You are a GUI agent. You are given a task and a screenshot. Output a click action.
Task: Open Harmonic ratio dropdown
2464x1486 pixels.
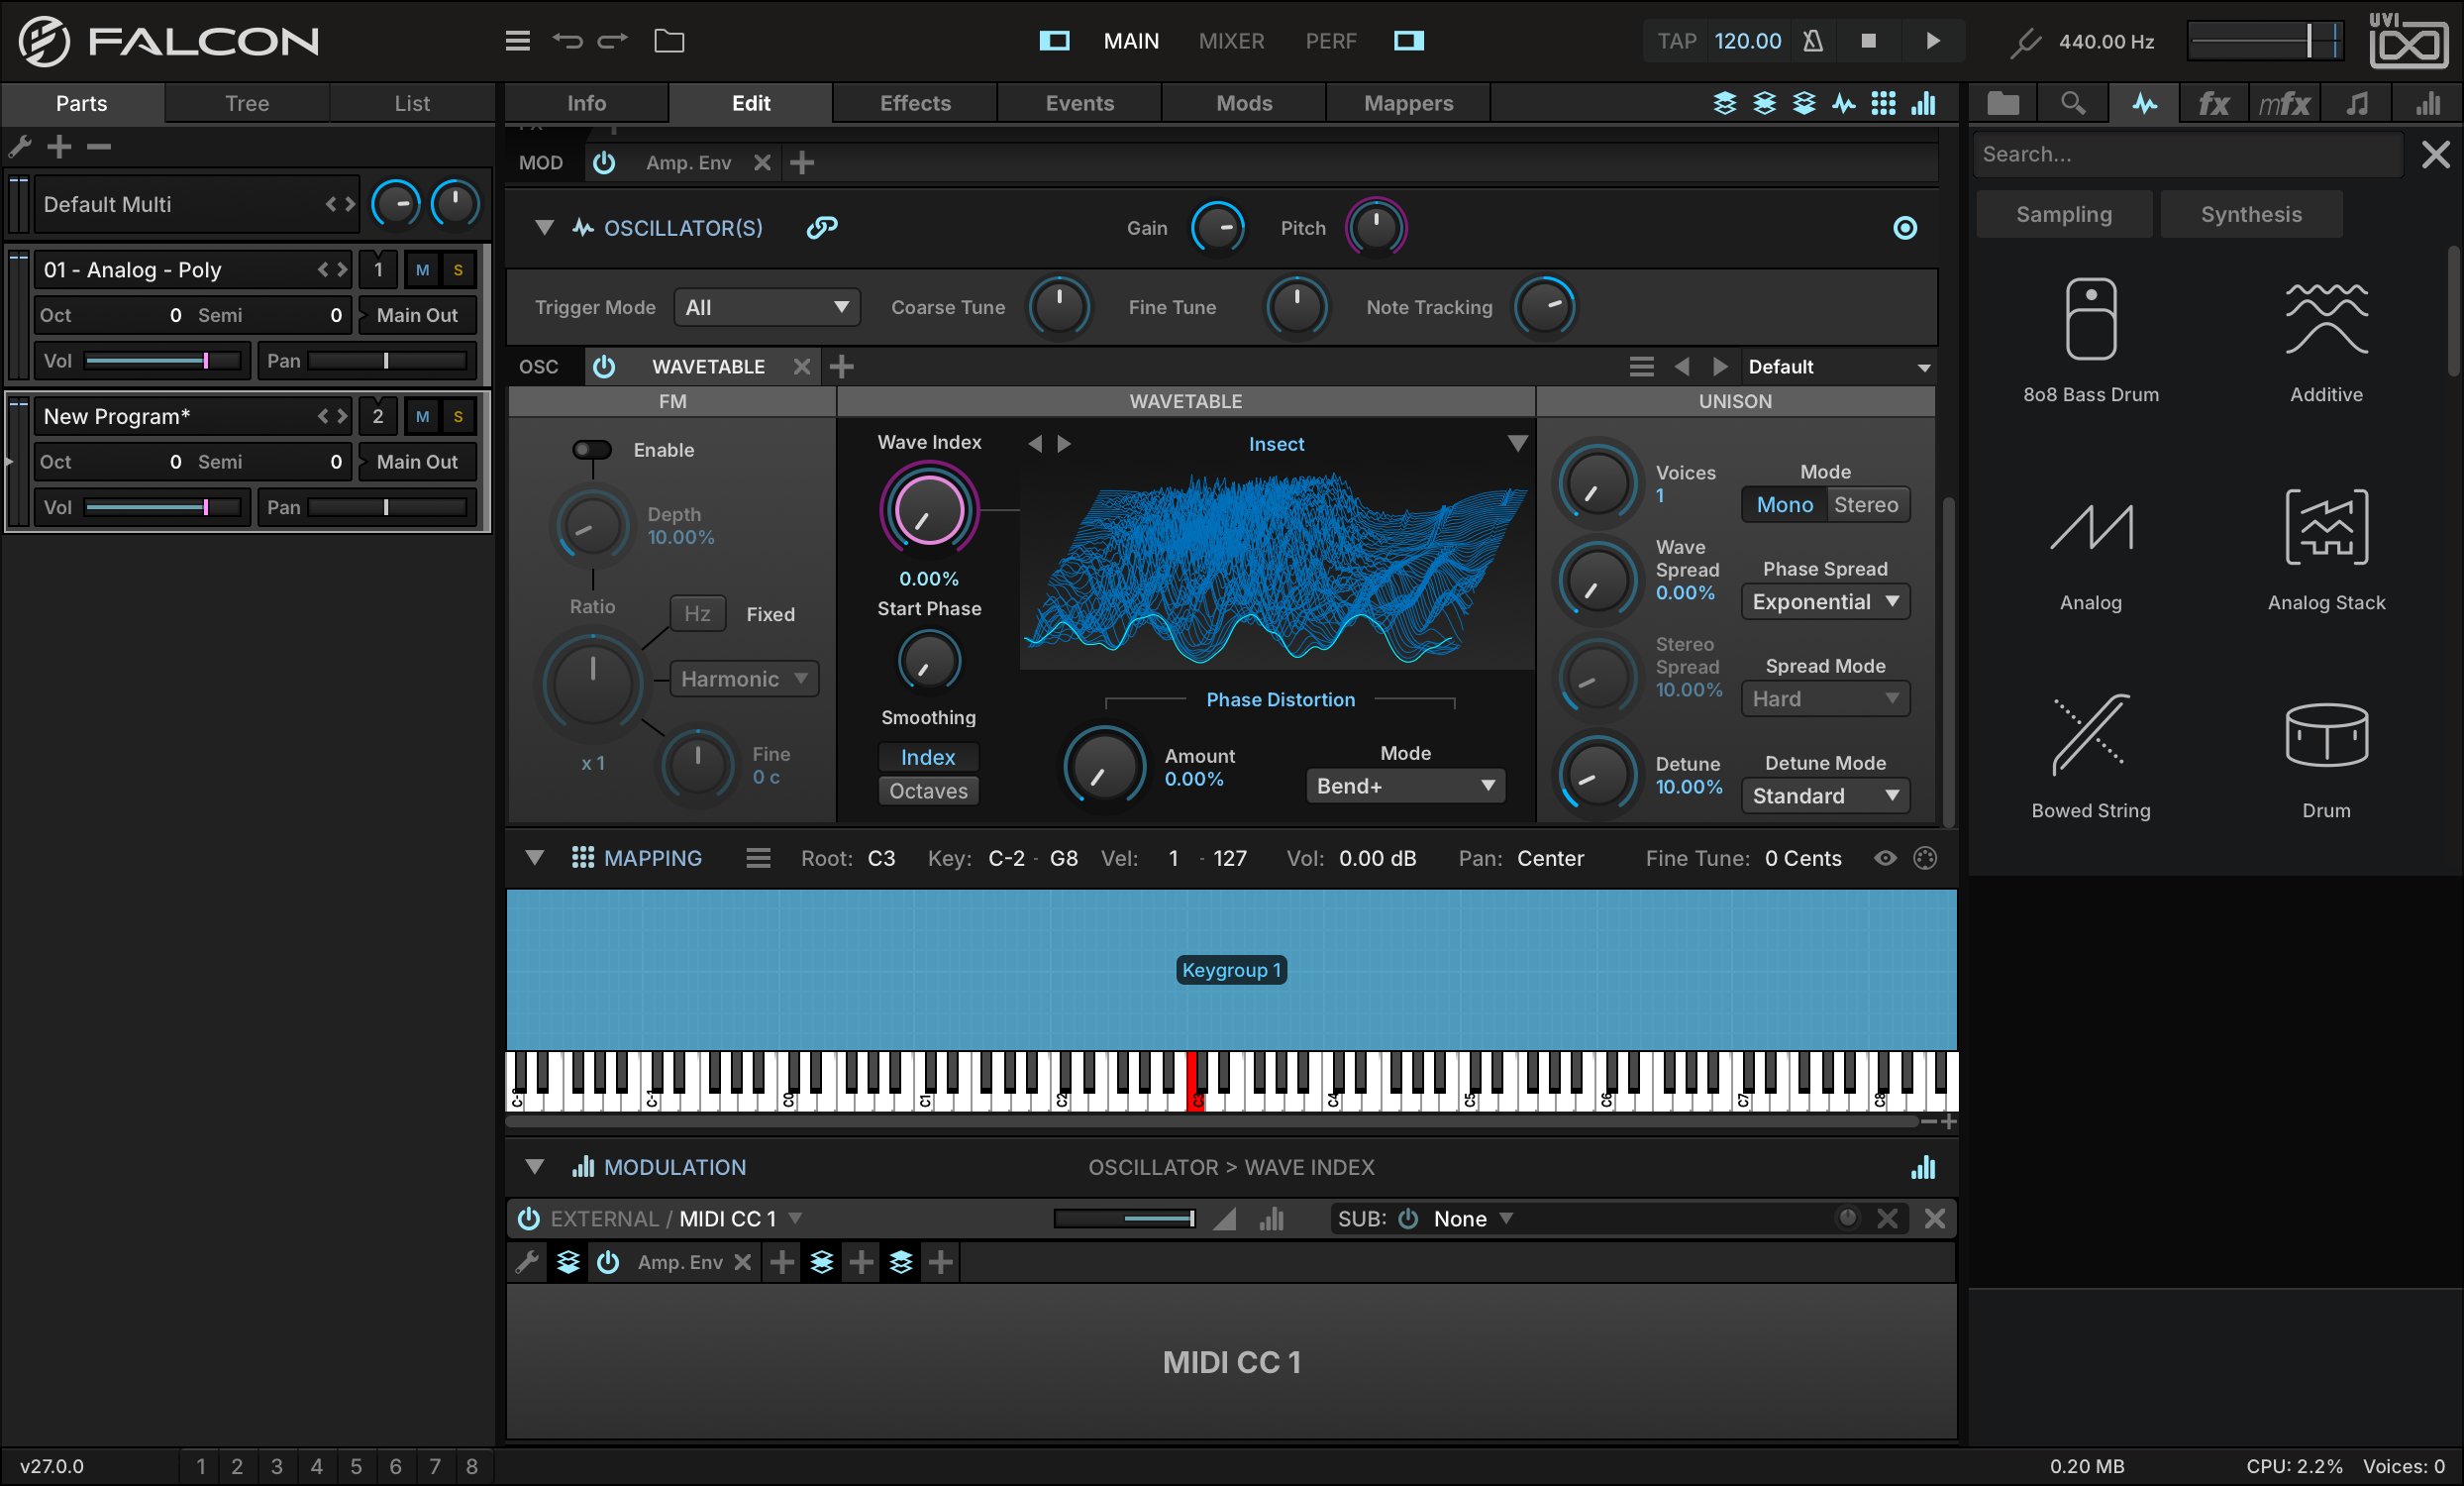tap(744, 679)
